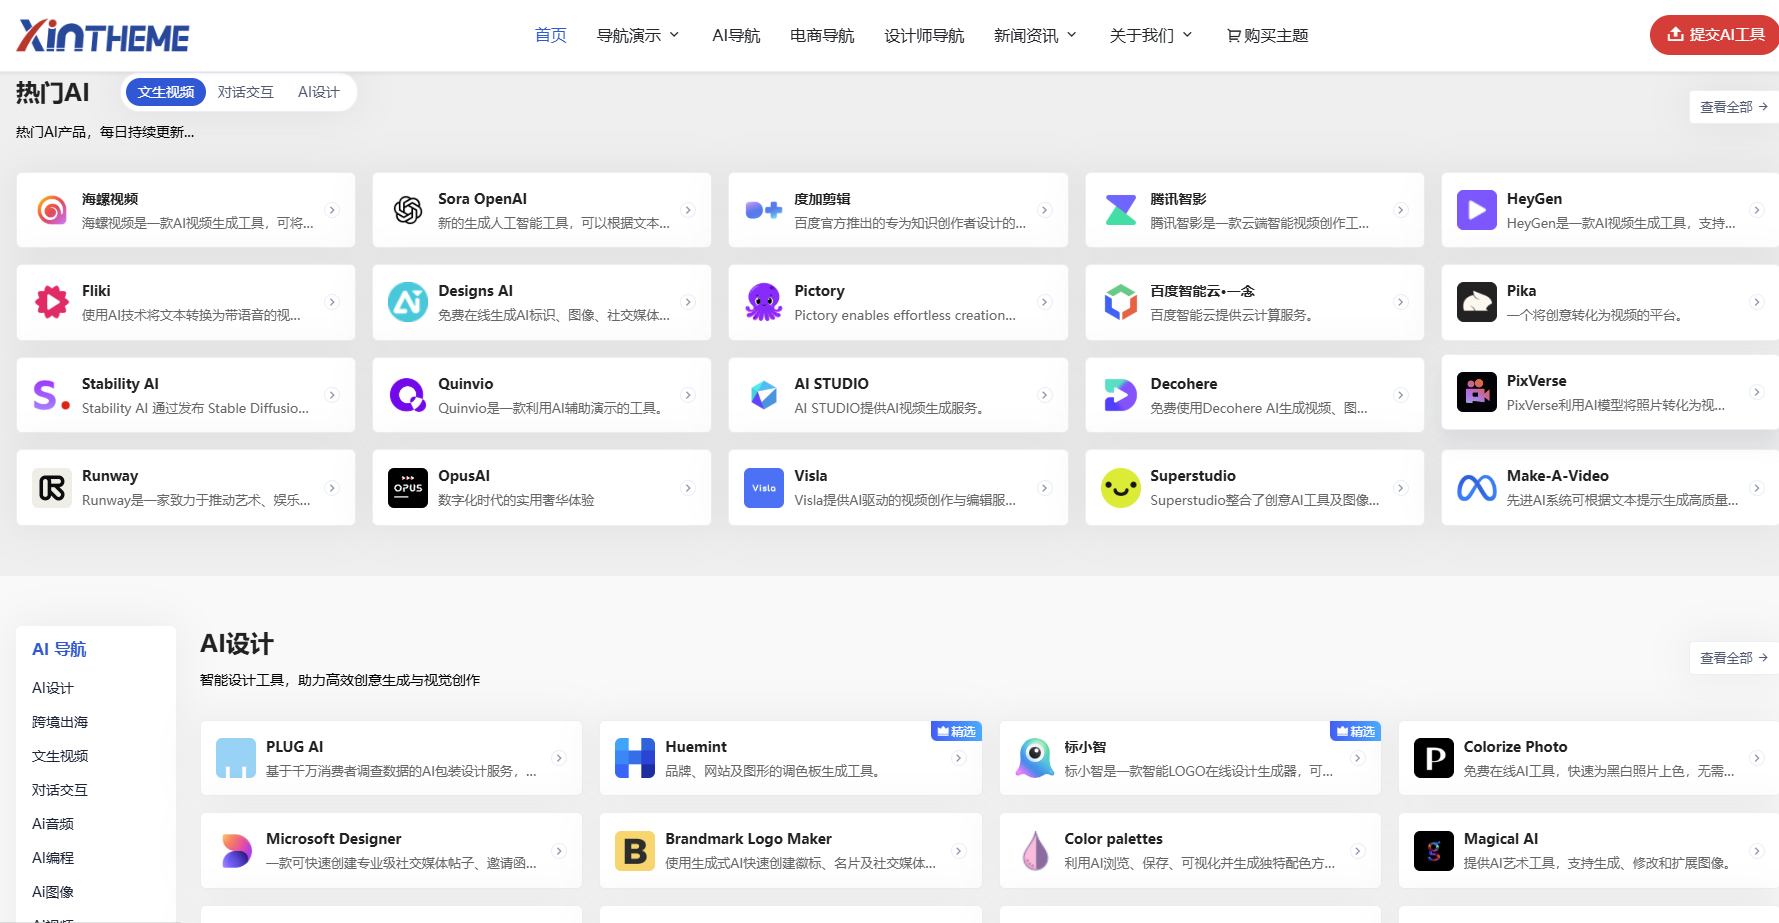This screenshot has width=1779, height=923.
Task: Select 文生视频 in sidebar navigation
Action: click(60, 756)
